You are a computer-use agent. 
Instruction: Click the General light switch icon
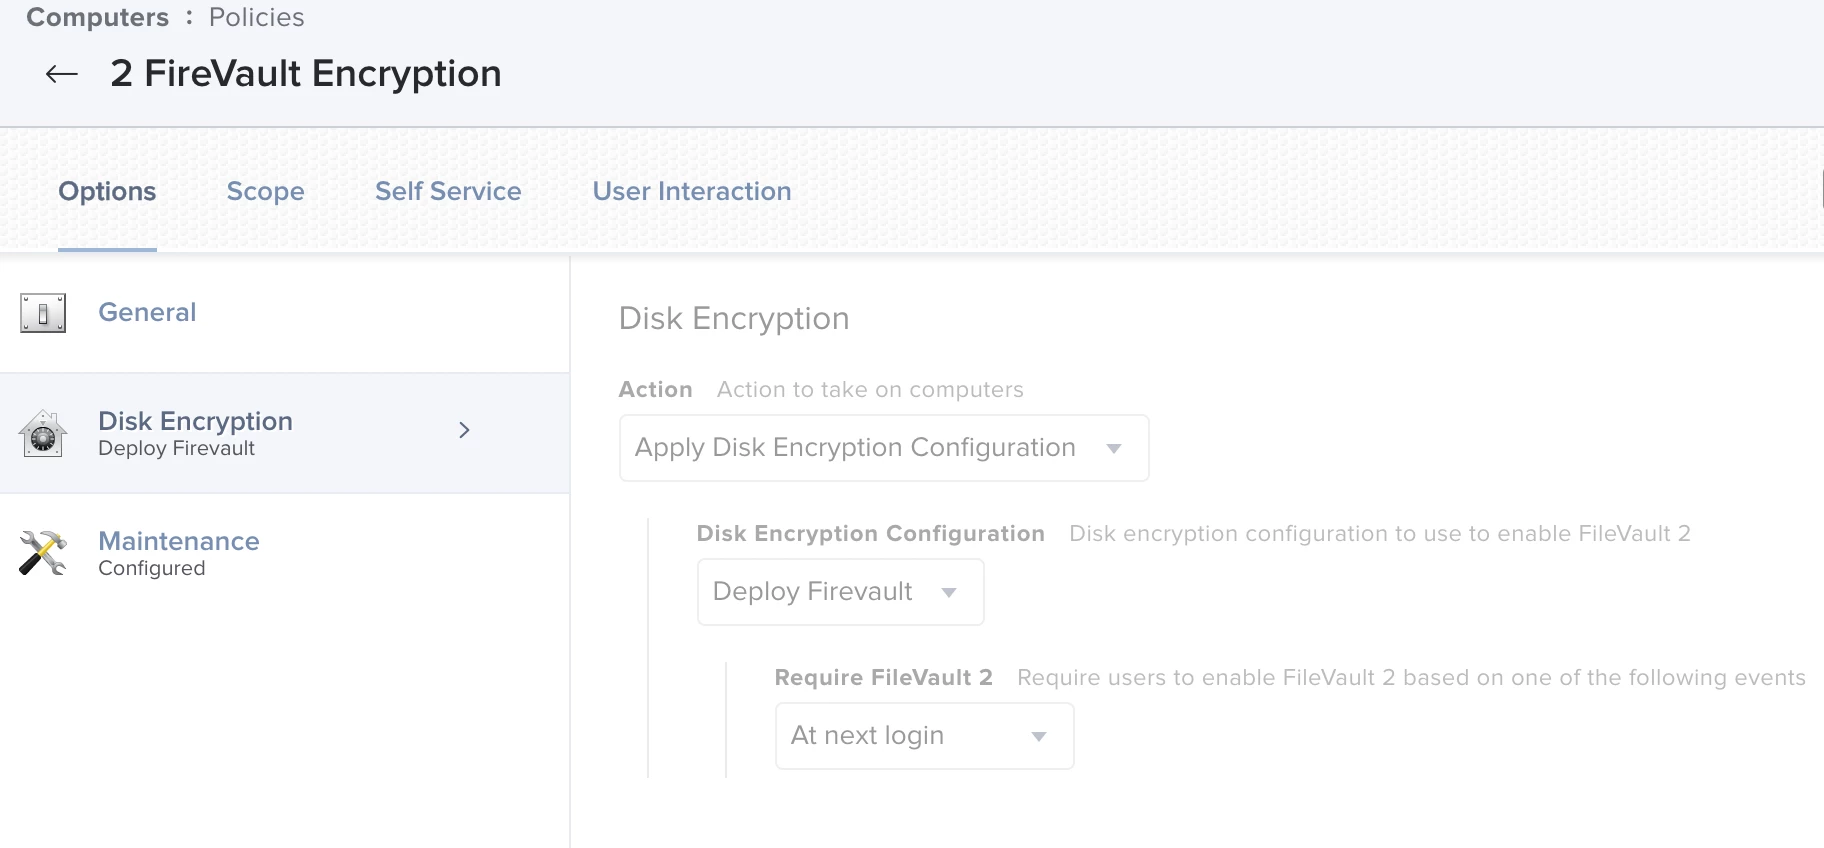(x=43, y=313)
